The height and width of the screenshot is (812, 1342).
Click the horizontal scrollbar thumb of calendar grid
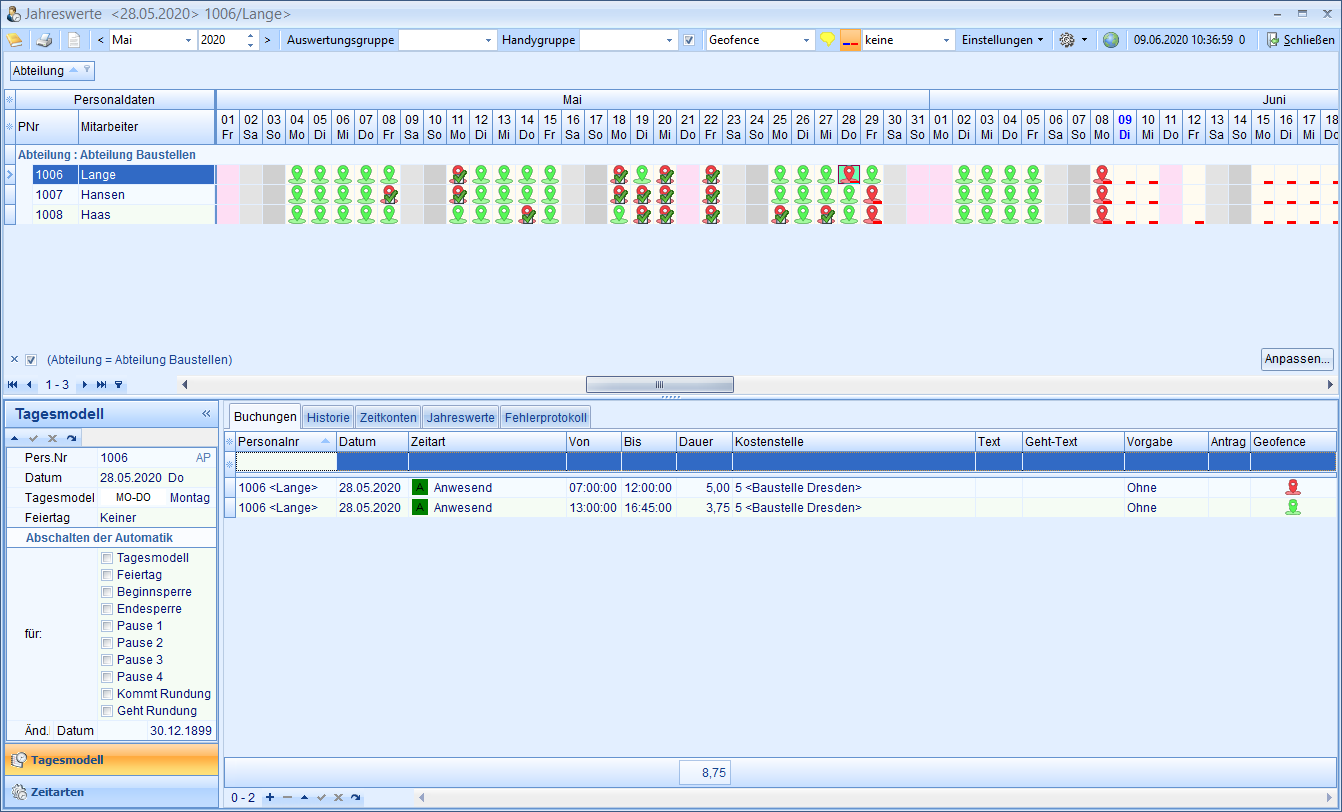pos(659,385)
